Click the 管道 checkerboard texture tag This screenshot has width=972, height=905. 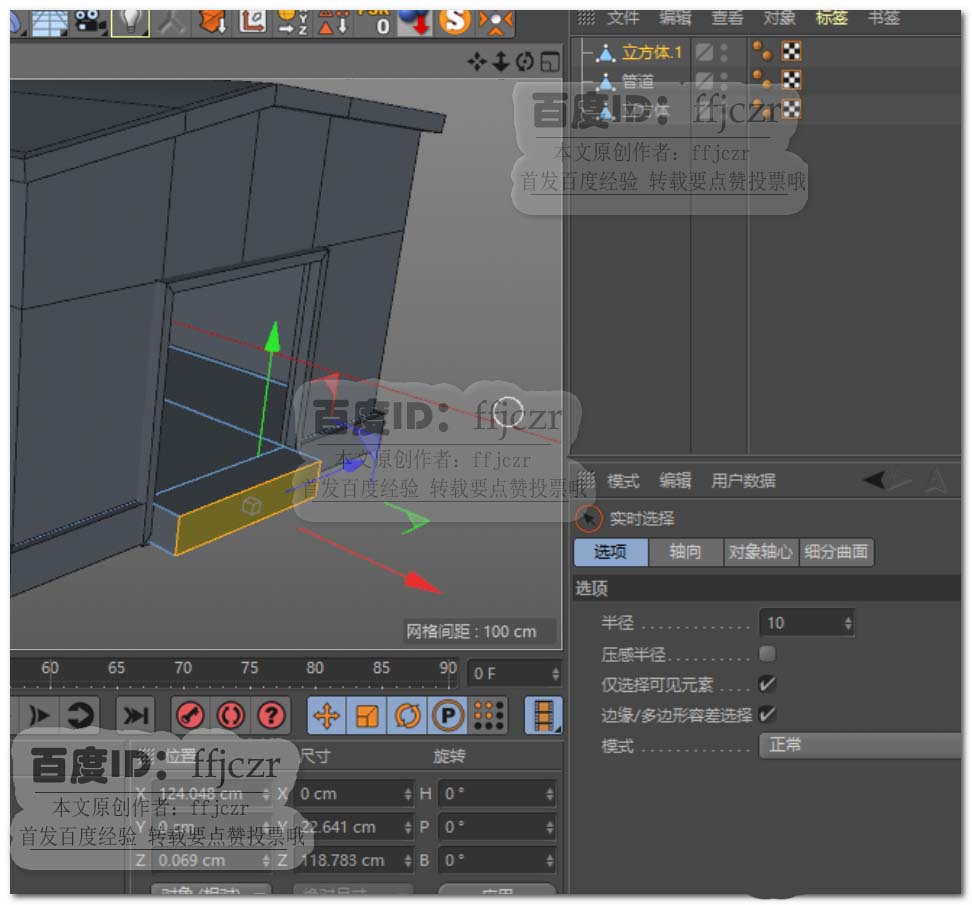coord(791,81)
